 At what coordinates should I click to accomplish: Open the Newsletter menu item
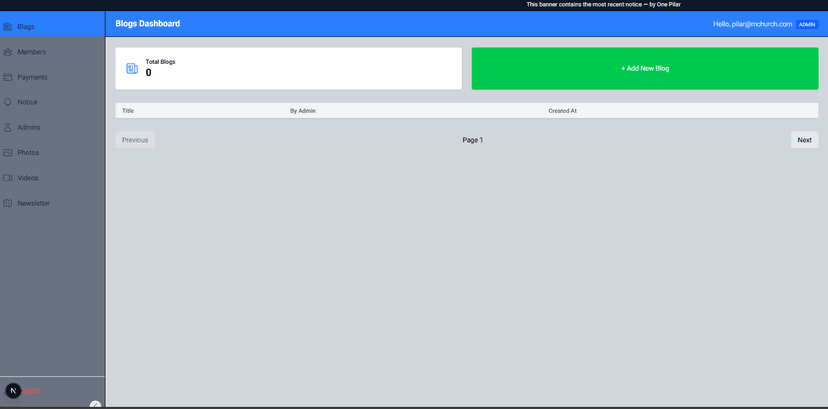(x=52, y=203)
